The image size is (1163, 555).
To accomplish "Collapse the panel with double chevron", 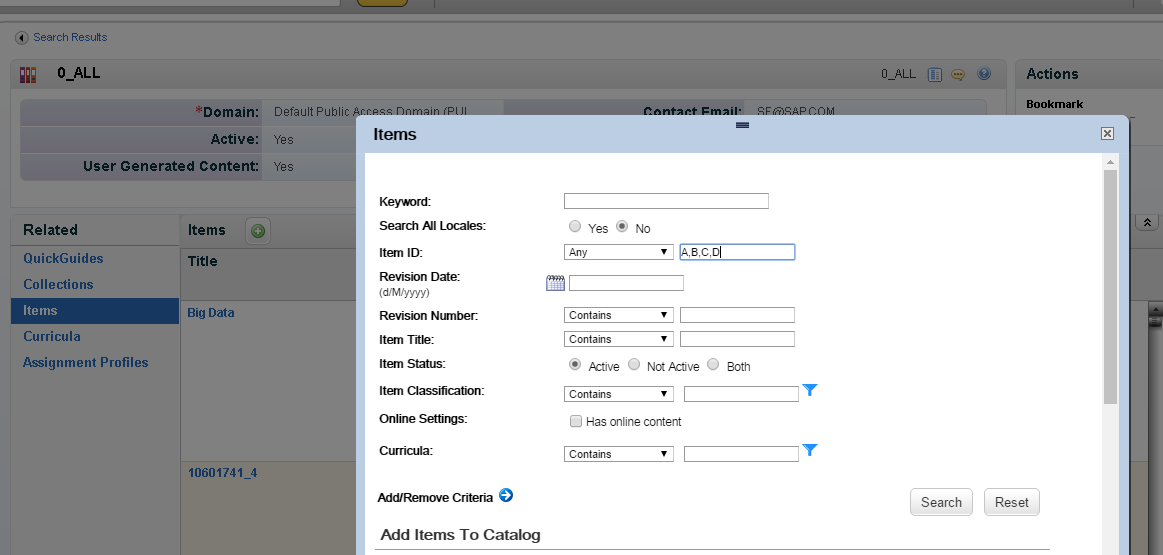I will (1147, 223).
